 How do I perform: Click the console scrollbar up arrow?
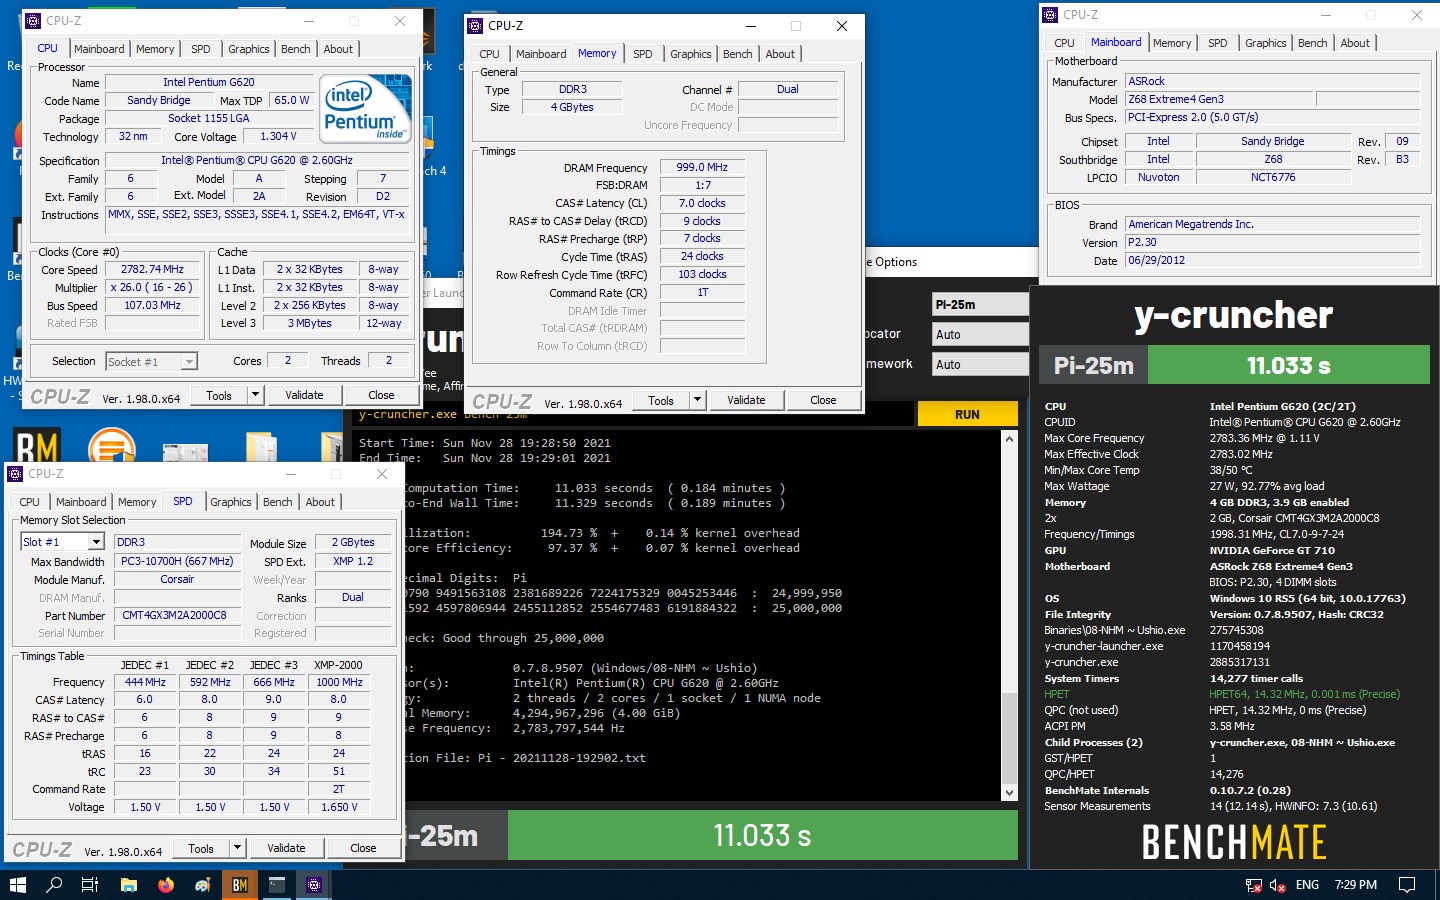point(1009,439)
